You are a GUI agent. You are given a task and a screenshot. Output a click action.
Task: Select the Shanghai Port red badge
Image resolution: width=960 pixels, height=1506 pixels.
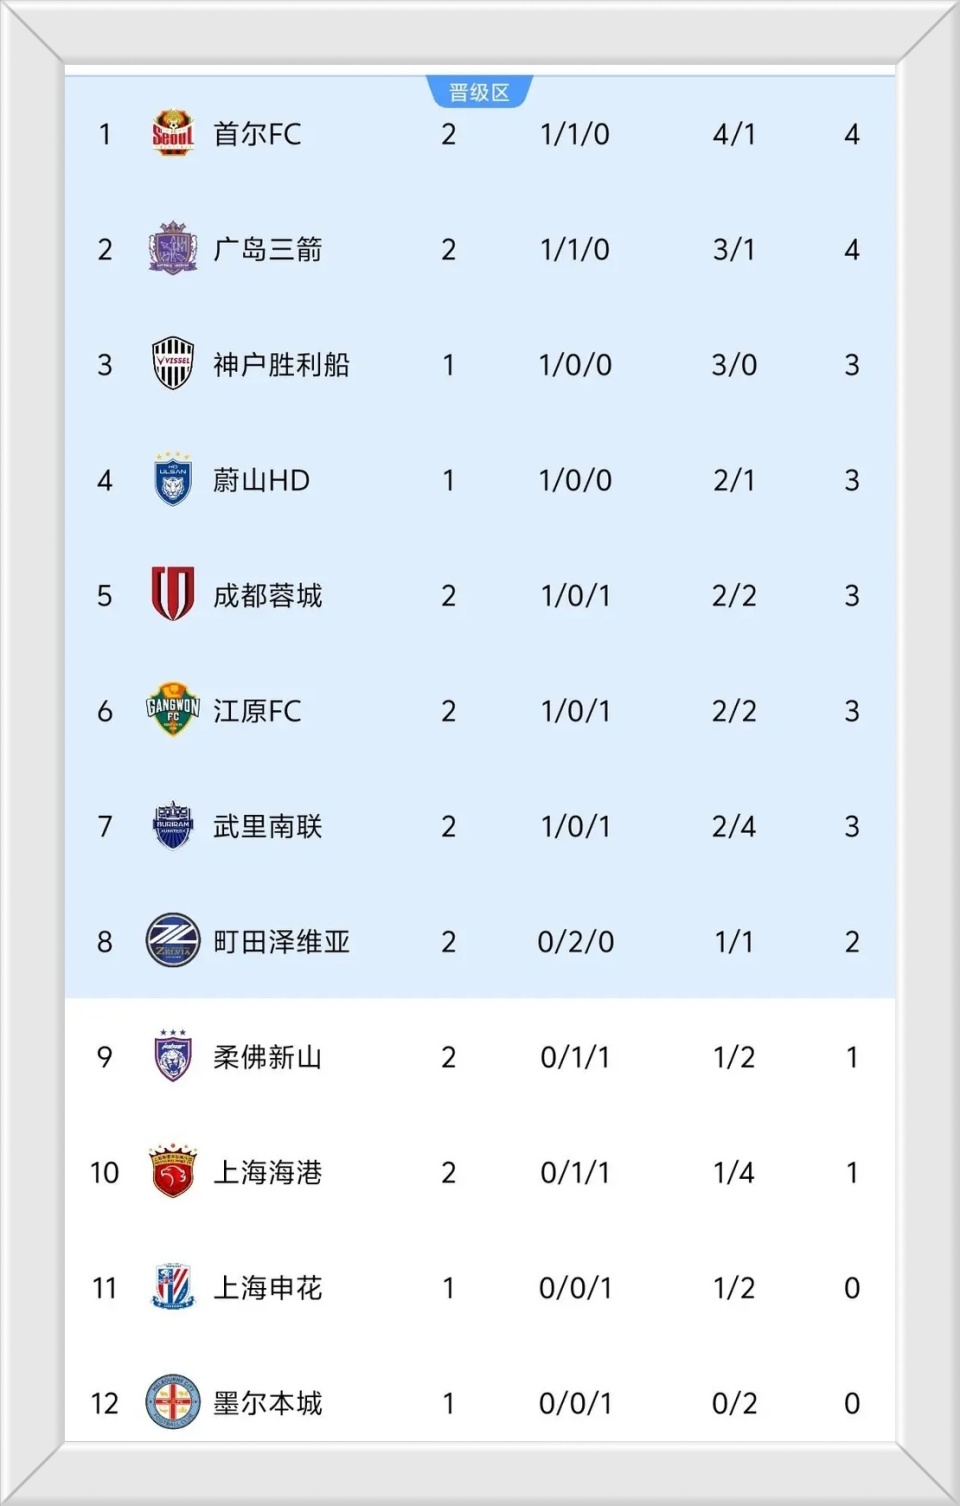tap(172, 1172)
